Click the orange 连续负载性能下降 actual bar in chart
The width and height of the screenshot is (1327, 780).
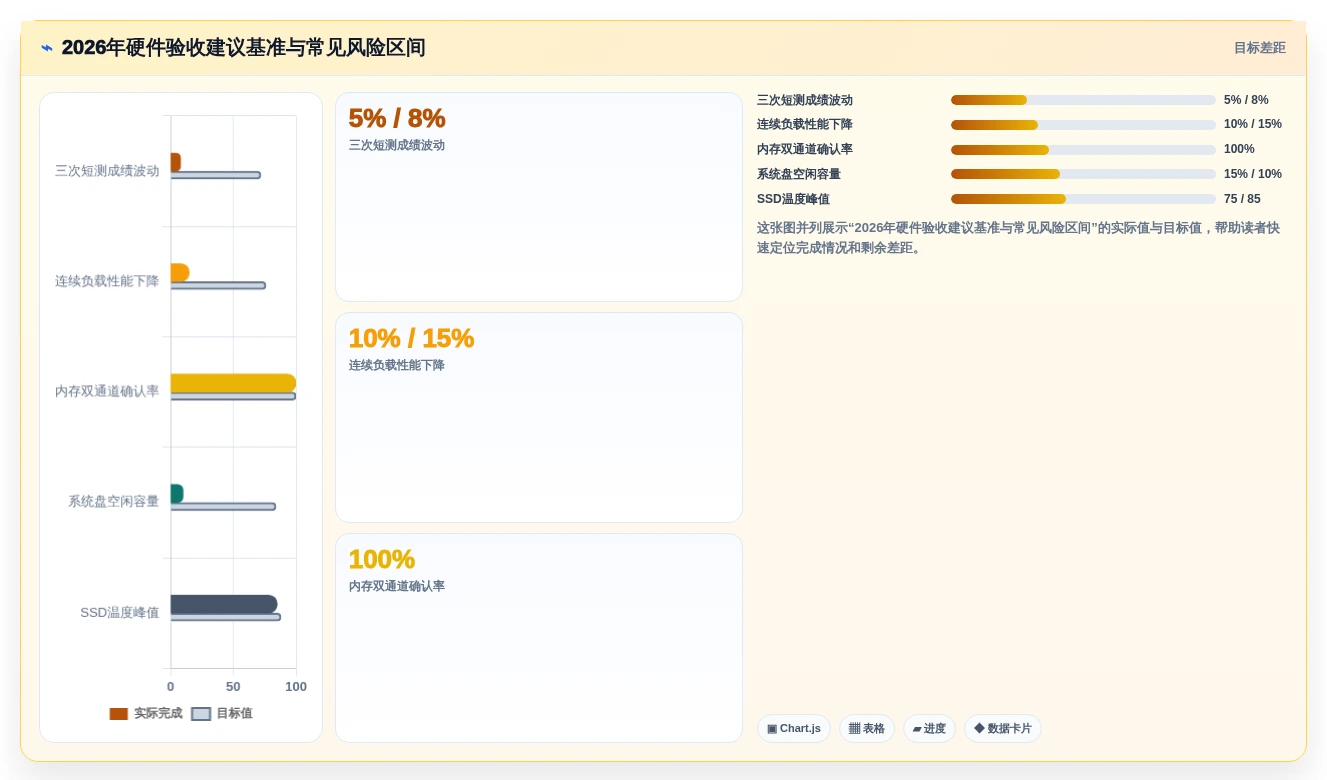click(x=180, y=272)
